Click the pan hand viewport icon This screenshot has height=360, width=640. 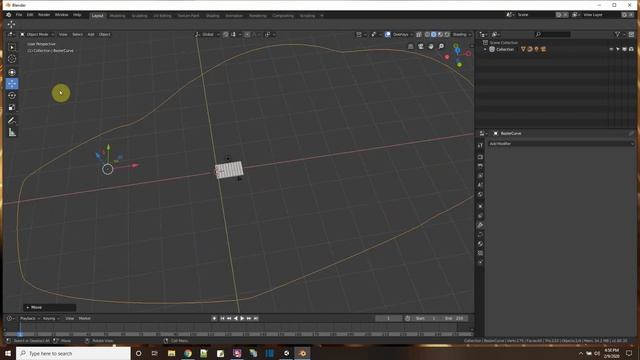[x=431, y=47]
